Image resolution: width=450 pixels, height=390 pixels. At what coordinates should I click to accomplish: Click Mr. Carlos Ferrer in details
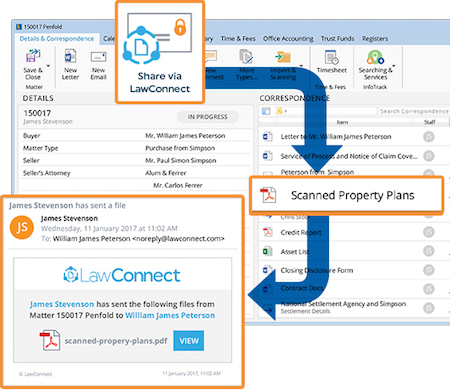[x=178, y=185]
